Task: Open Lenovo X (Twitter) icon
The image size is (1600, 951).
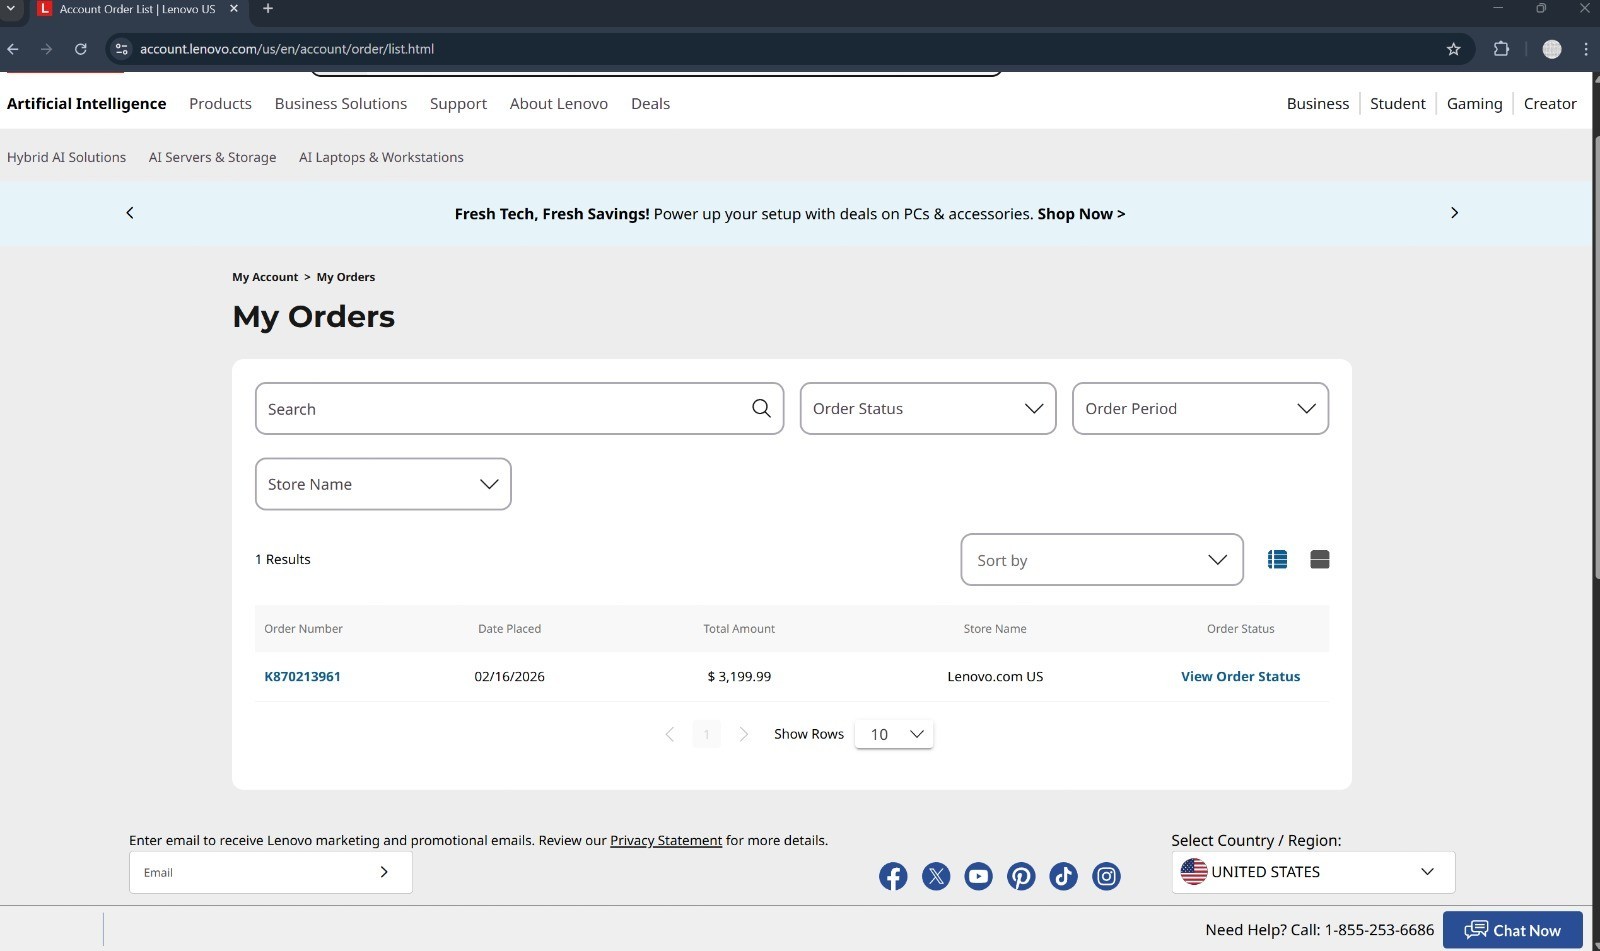Action: pyautogui.click(x=936, y=877)
